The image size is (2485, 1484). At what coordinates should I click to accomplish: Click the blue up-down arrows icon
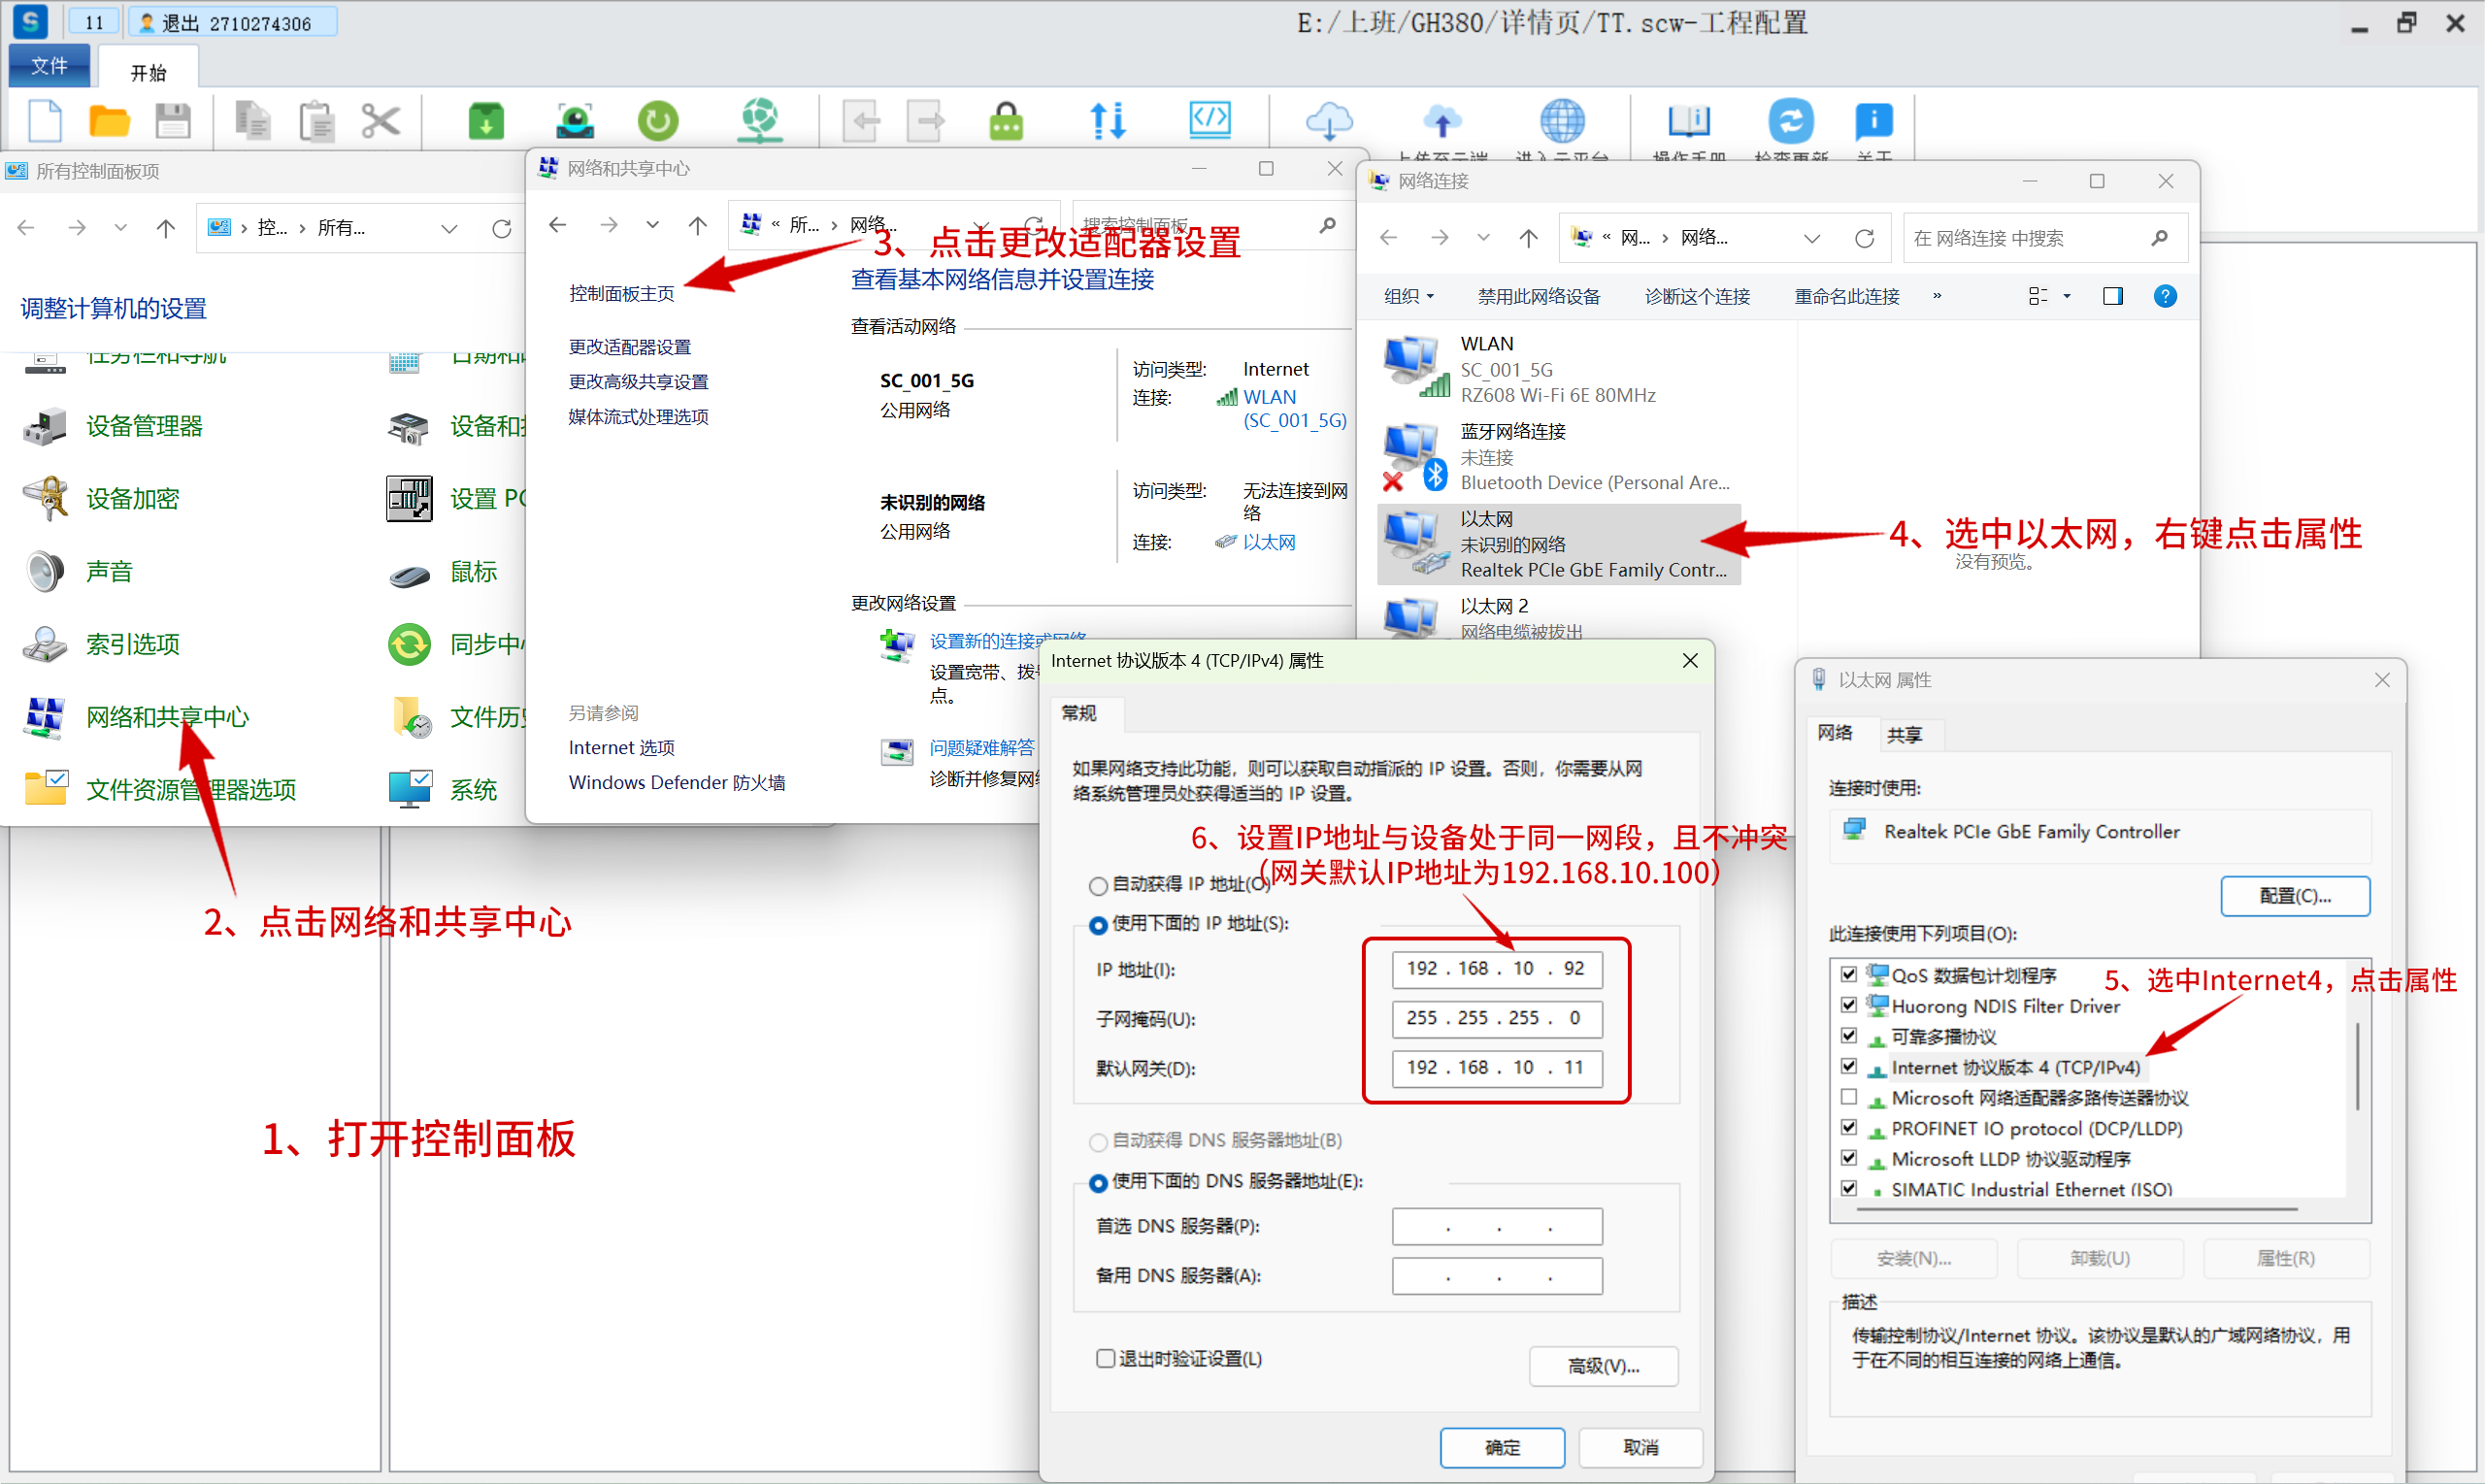[x=1107, y=122]
